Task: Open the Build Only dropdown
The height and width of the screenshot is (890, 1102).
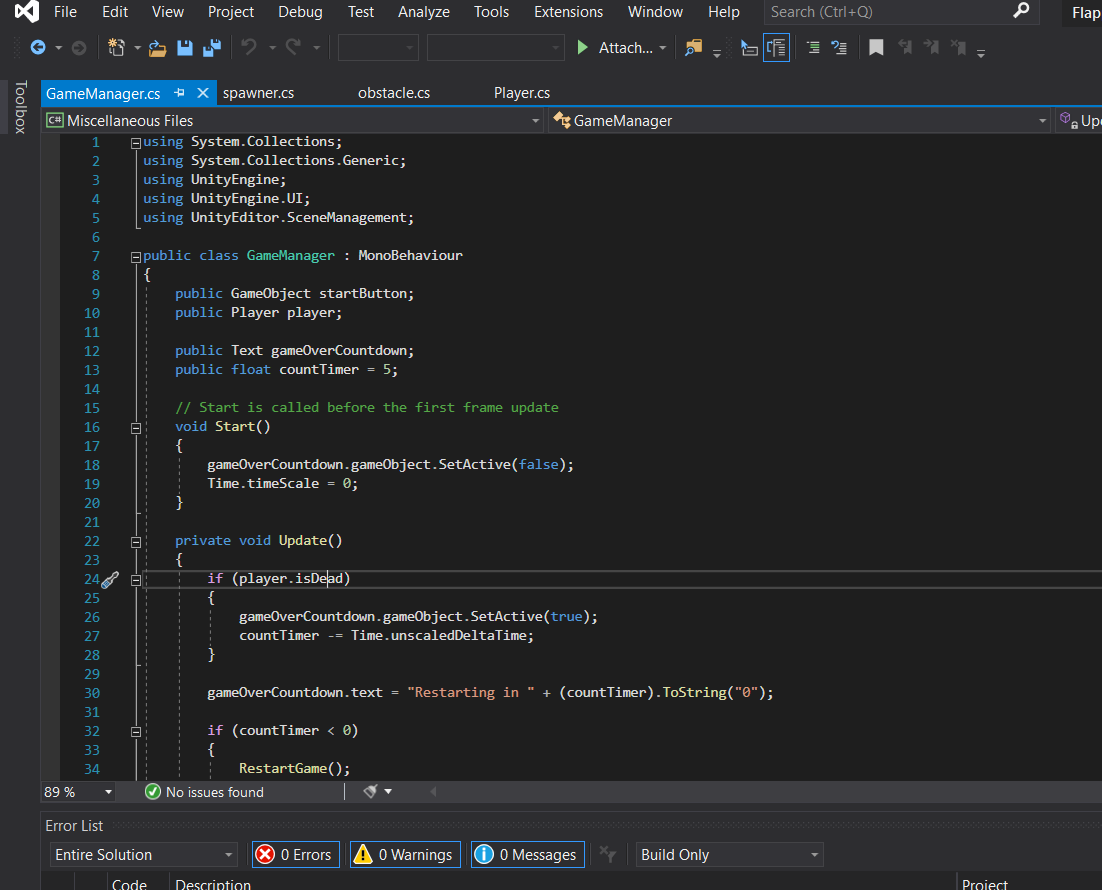Action: tap(730, 854)
